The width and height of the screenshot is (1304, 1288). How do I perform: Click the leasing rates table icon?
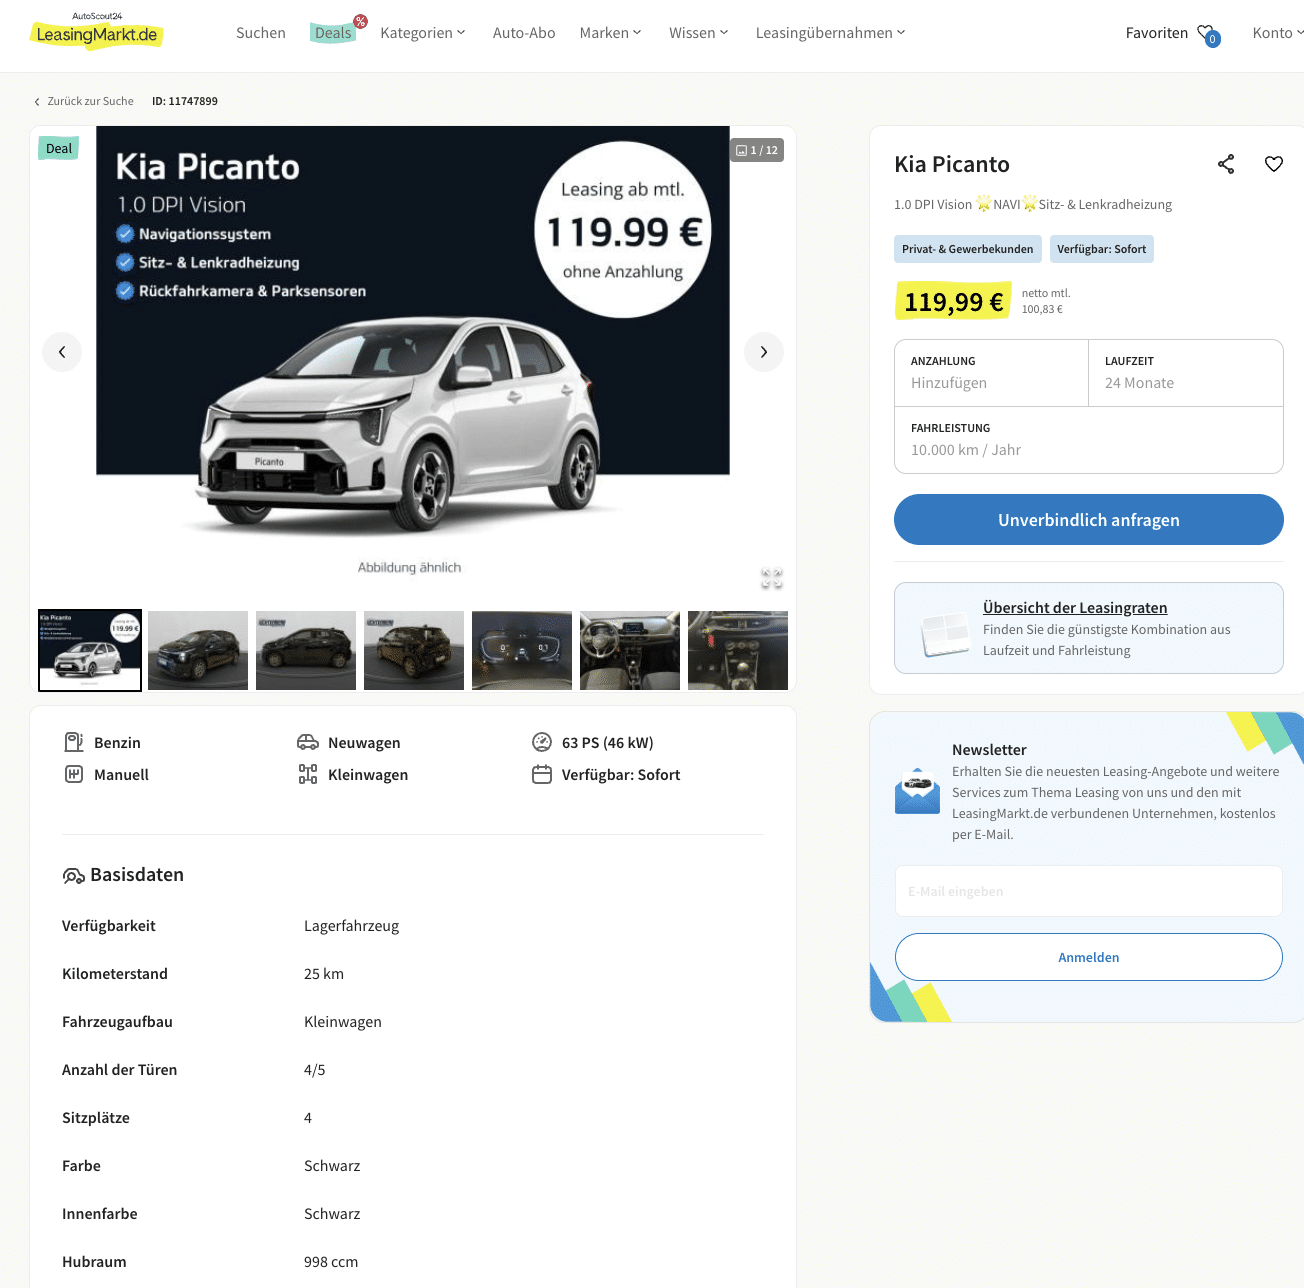tap(945, 635)
